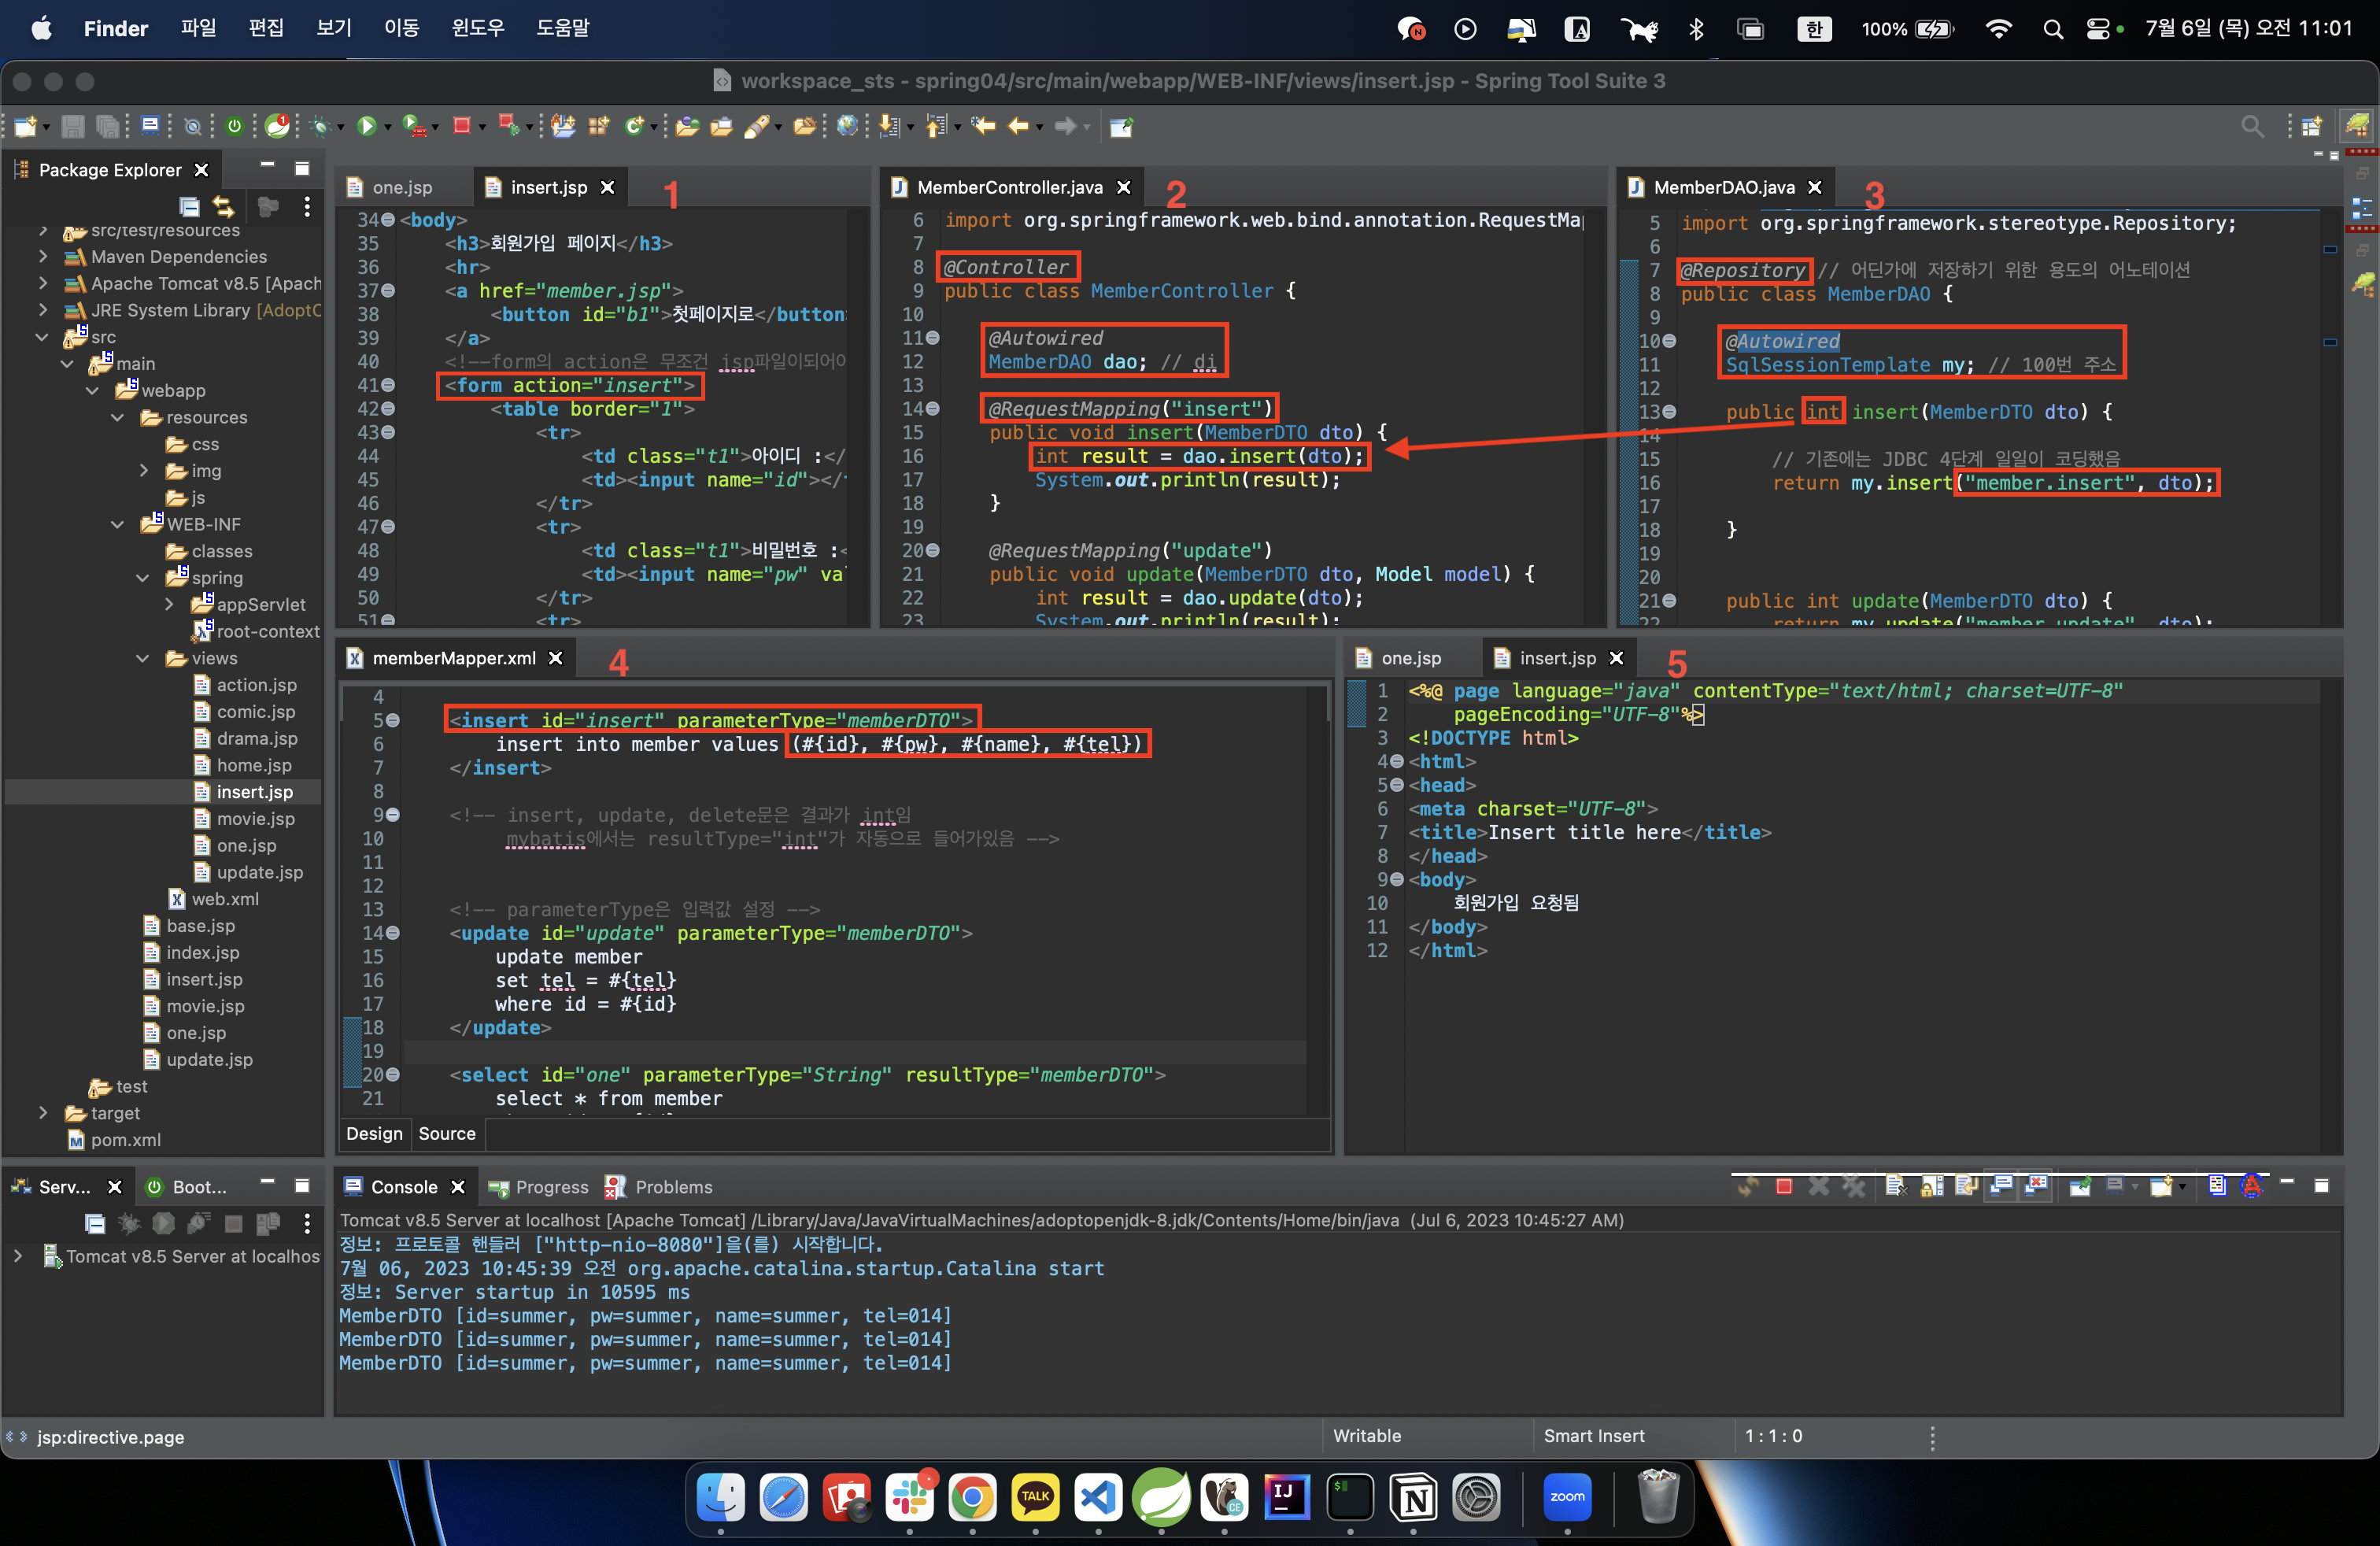Expand the target folder in tree
The height and width of the screenshot is (1546, 2380).
pyautogui.click(x=43, y=1113)
